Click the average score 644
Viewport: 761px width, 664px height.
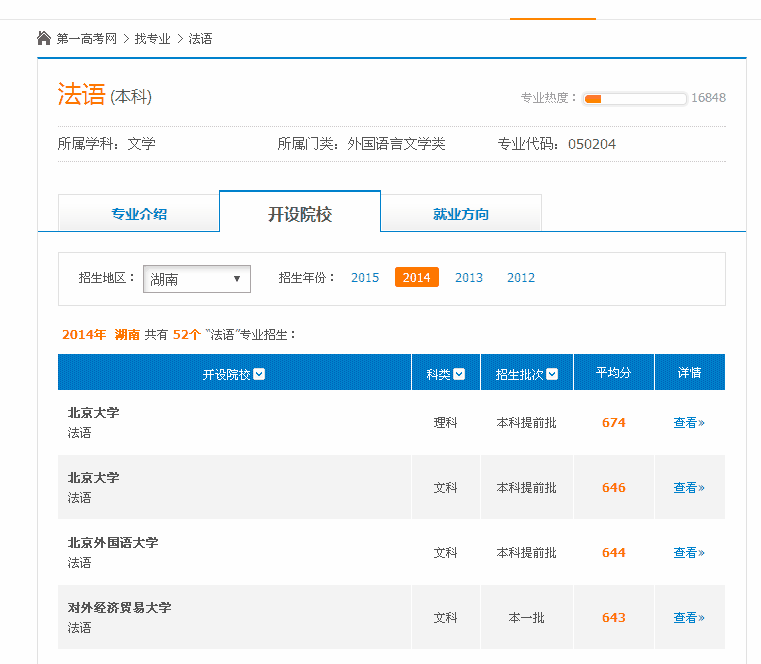[x=613, y=553]
